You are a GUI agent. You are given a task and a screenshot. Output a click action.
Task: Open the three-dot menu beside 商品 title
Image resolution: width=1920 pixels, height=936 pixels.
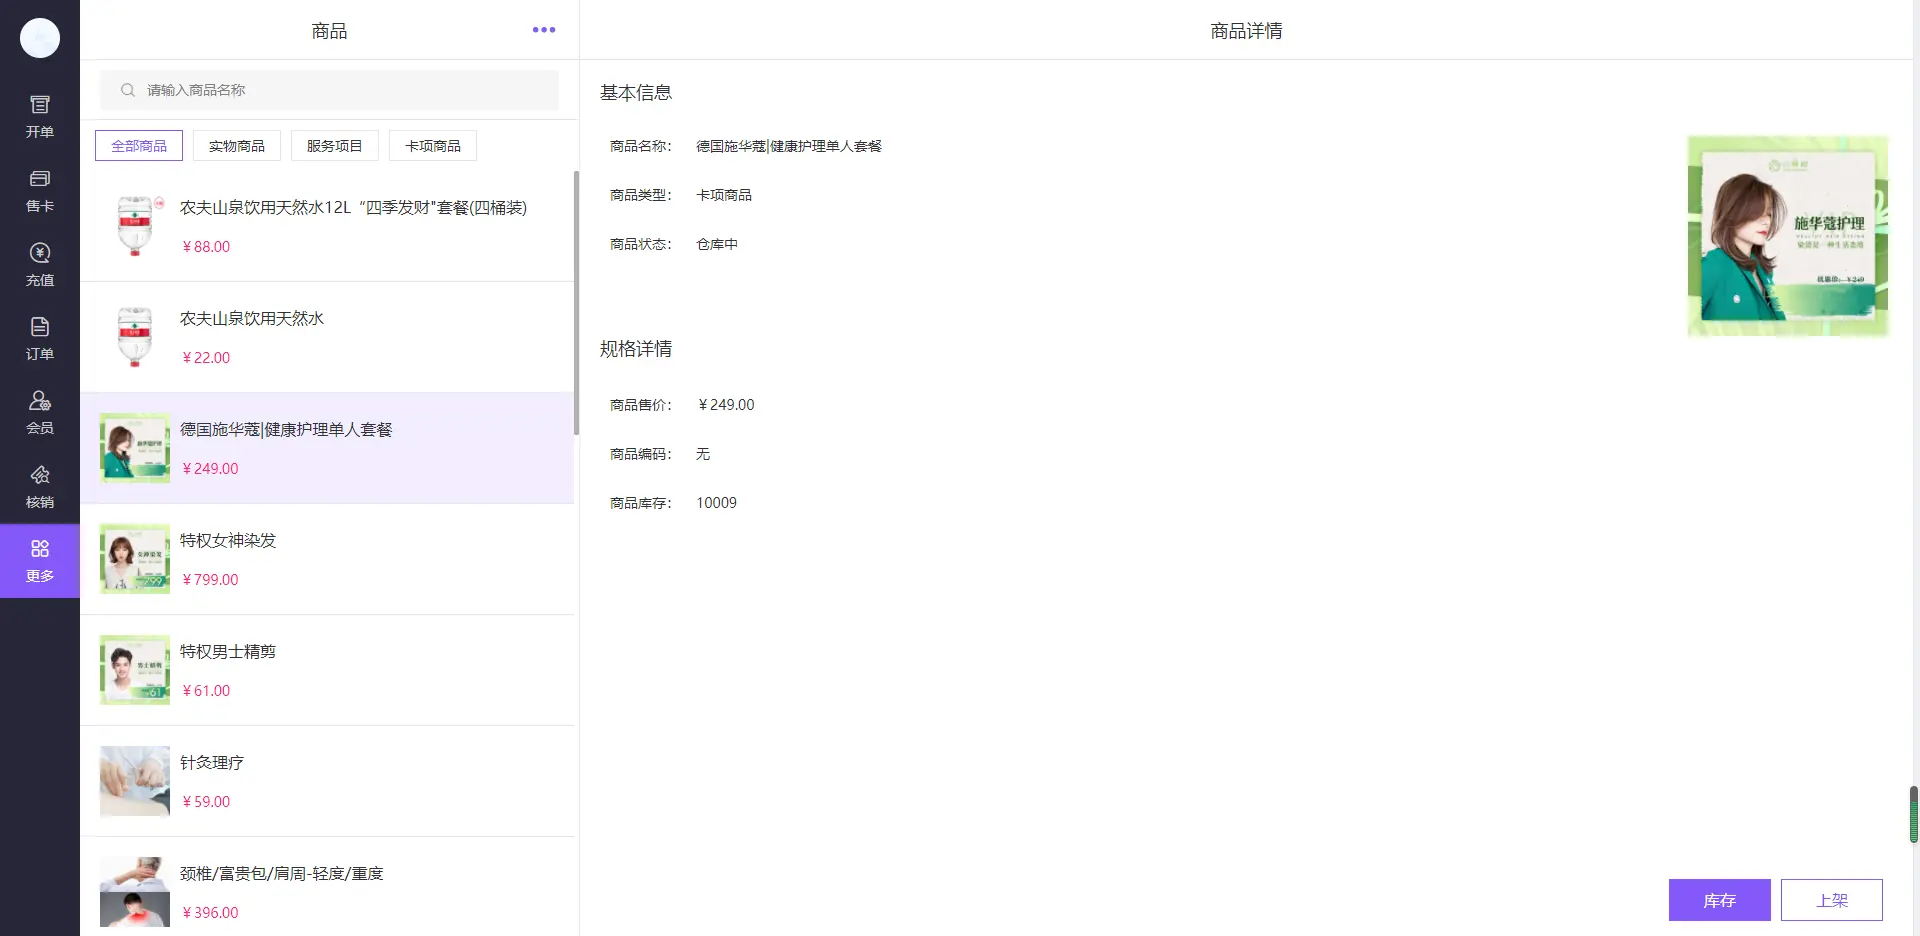point(543,30)
